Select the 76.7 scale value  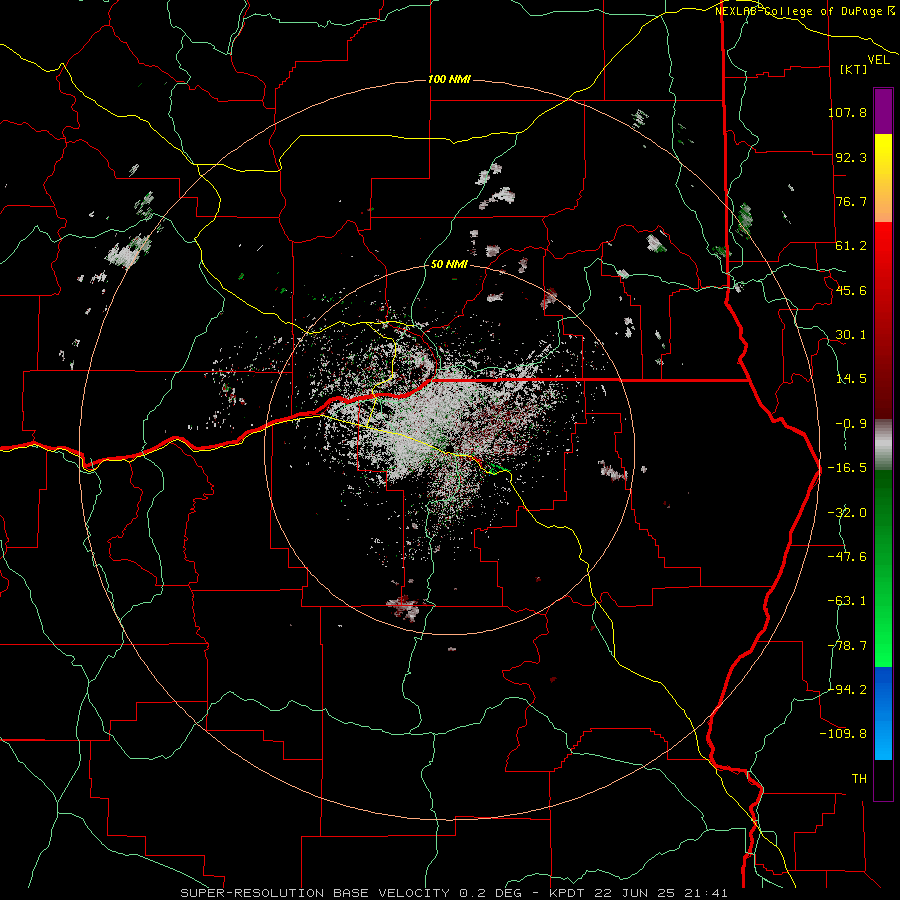pos(851,201)
